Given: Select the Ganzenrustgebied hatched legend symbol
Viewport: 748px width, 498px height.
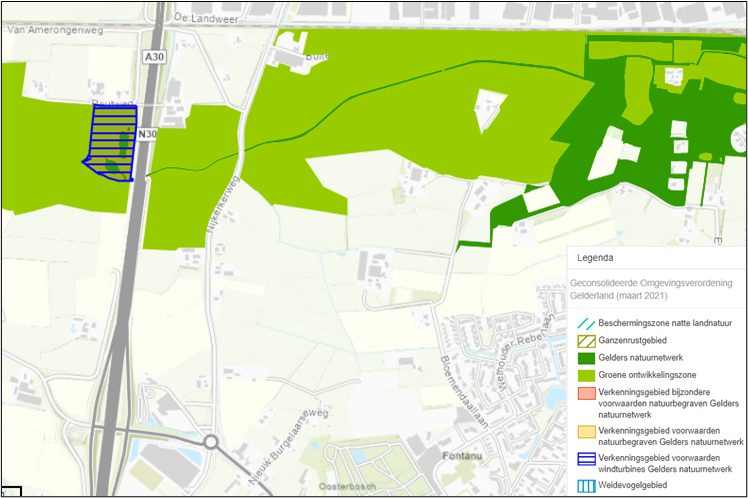Looking at the screenshot, I should [584, 343].
